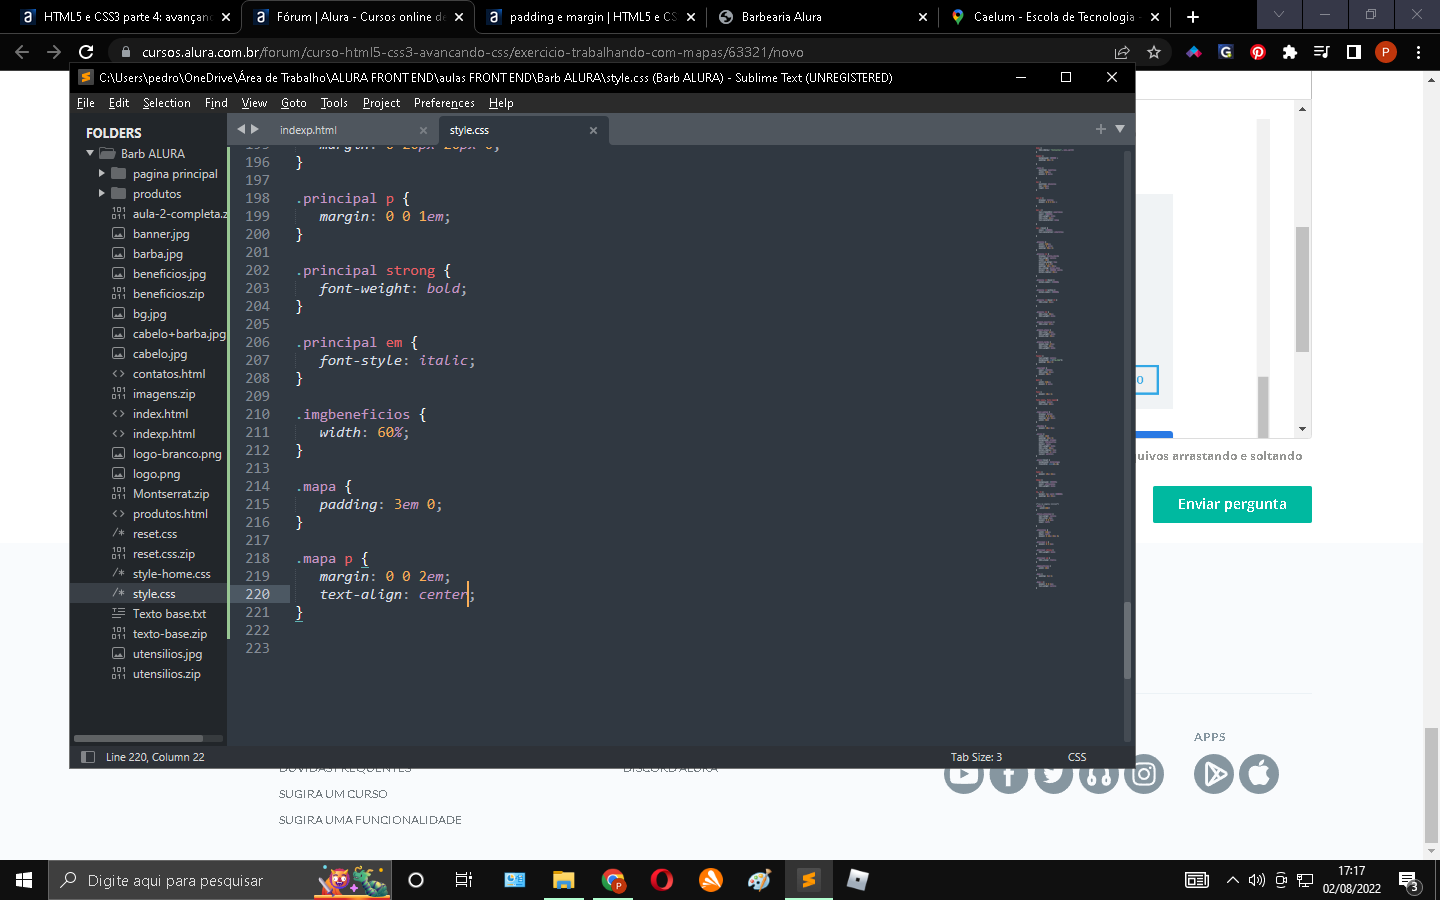Screen dimensions: 1440x900
Task: Open the File menu
Action: pyautogui.click(x=86, y=103)
